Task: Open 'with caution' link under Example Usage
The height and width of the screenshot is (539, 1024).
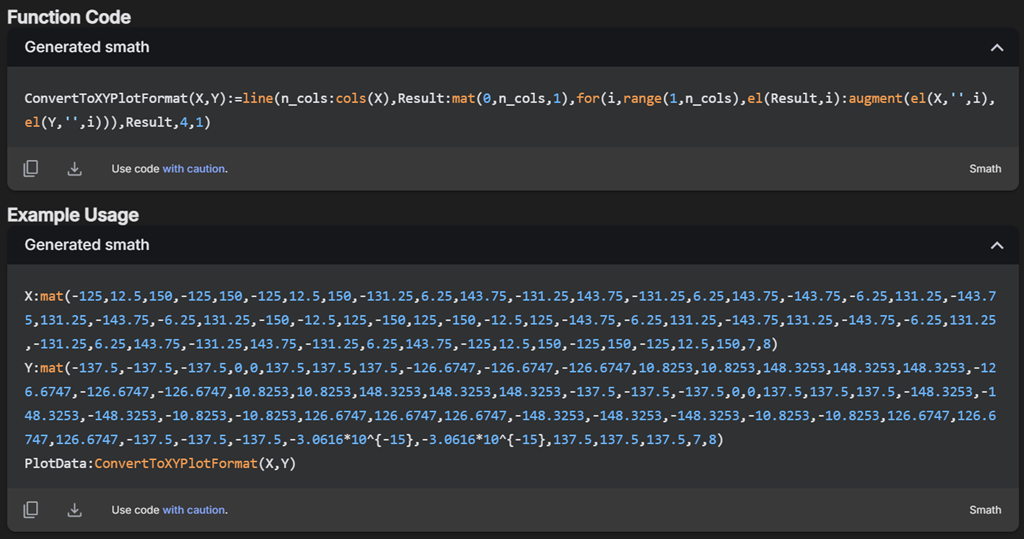Action: (x=194, y=510)
